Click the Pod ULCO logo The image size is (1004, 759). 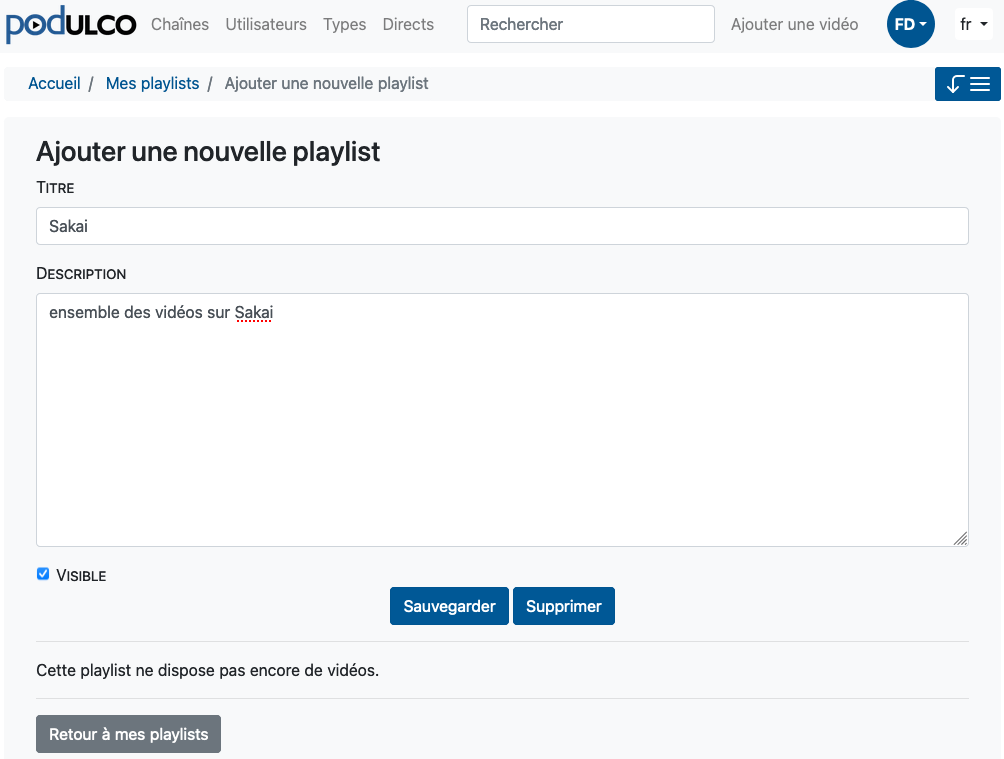pos(70,24)
